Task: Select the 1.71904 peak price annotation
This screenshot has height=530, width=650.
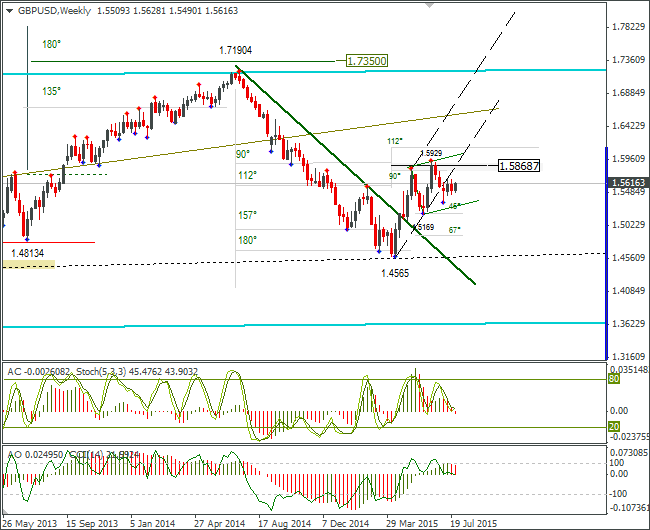Action: pyautogui.click(x=235, y=50)
